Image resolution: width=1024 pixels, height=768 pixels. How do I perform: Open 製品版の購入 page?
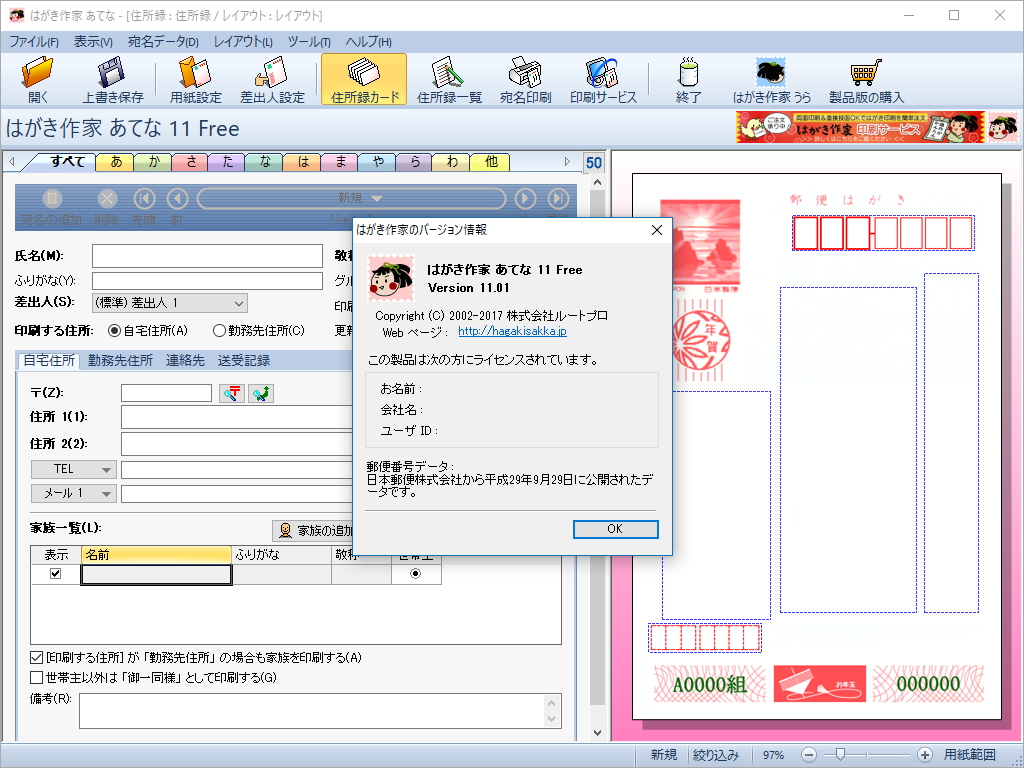pyautogui.click(x=866, y=78)
